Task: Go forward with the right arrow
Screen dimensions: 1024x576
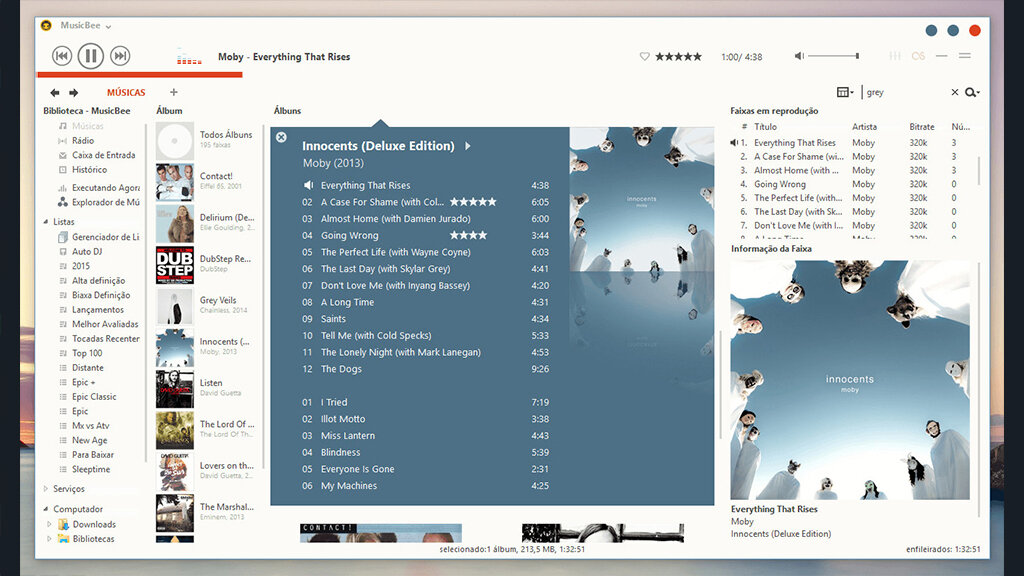Action: click(x=74, y=93)
